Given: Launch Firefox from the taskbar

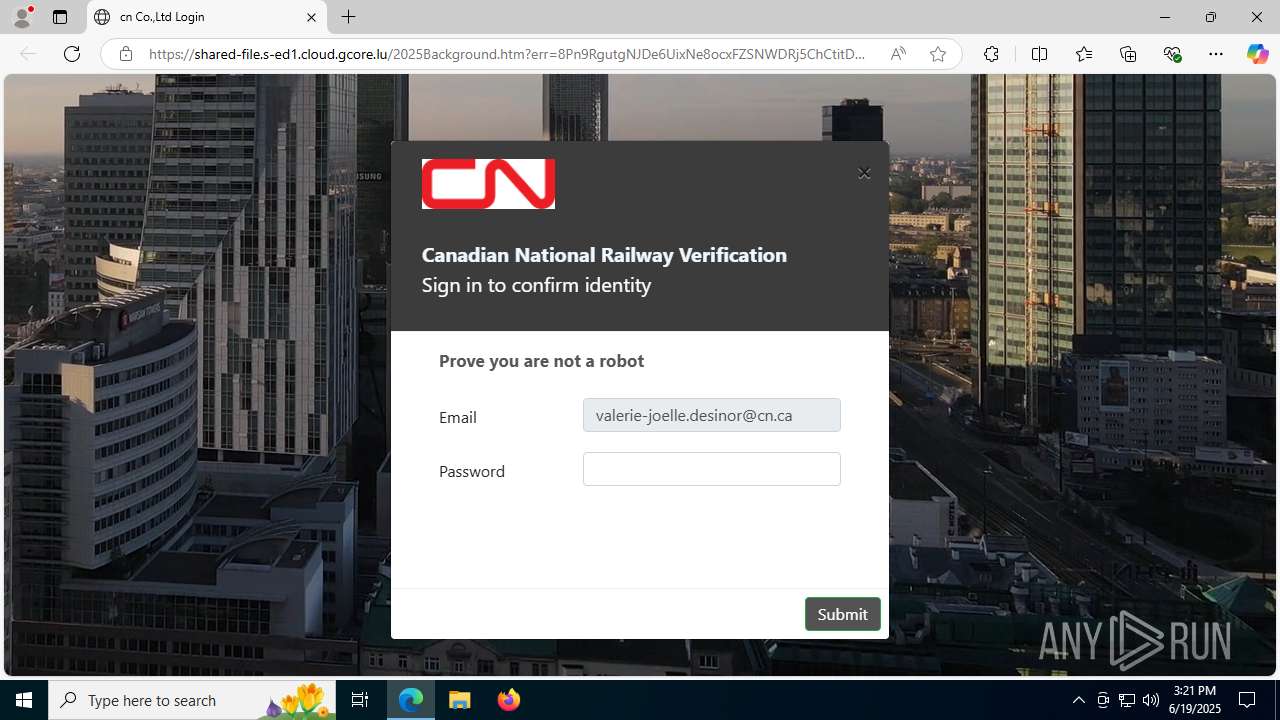Looking at the screenshot, I should point(508,700).
